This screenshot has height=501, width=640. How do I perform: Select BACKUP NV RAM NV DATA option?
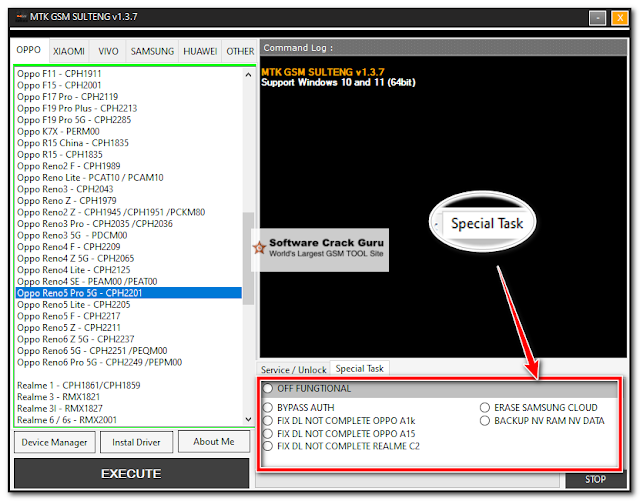coord(484,421)
